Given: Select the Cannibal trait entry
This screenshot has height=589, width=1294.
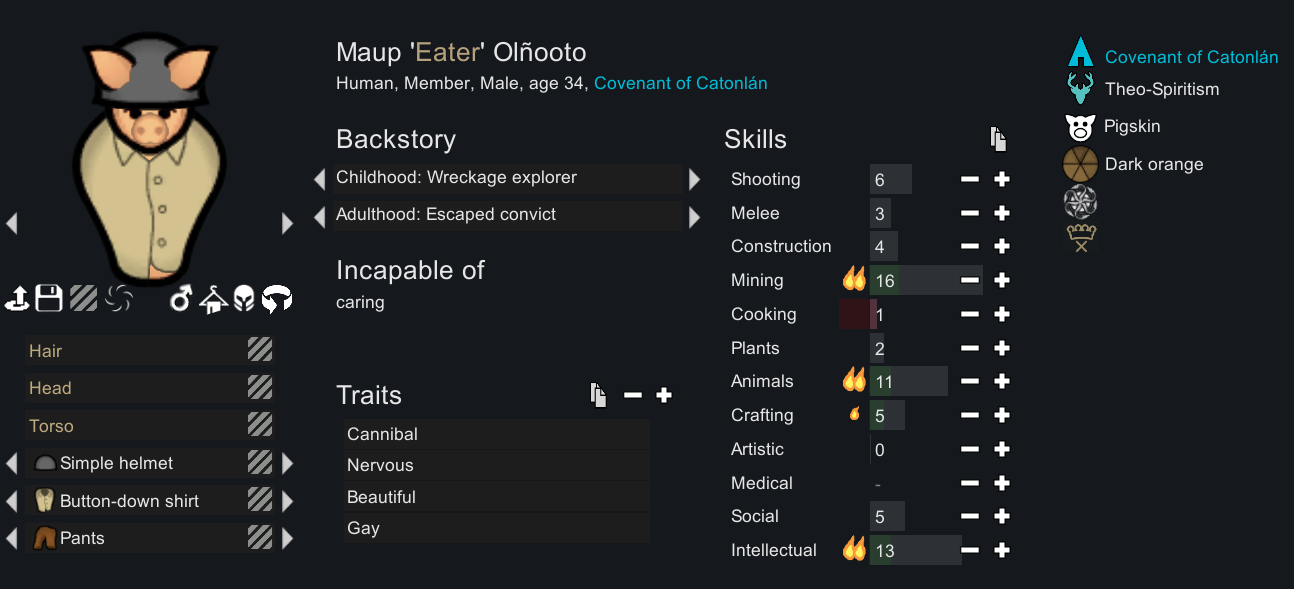Looking at the screenshot, I should point(495,434).
